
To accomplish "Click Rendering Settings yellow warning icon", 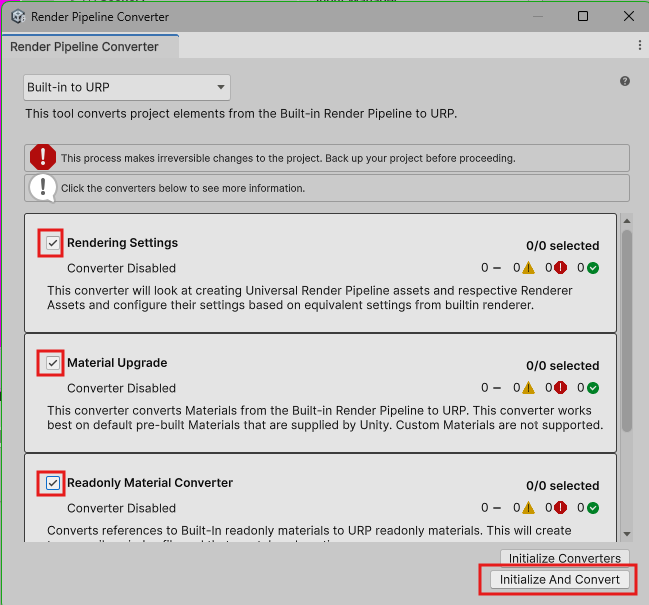I will [x=528, y=268].
